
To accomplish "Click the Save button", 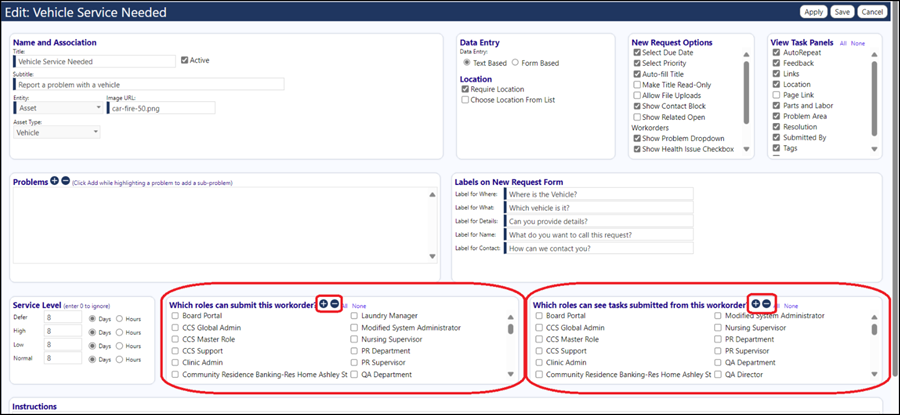I will 843,12.
